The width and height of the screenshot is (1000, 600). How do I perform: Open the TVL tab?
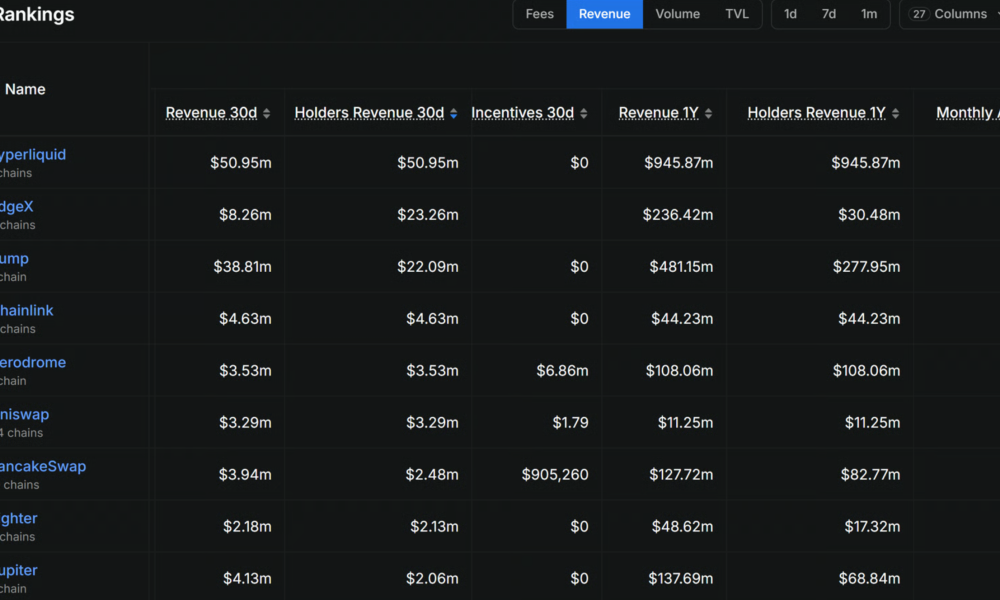point(737,14)
